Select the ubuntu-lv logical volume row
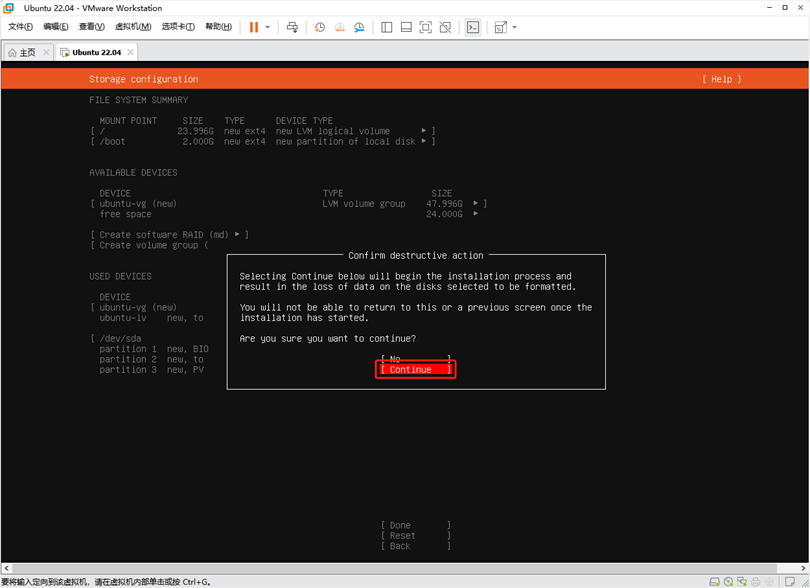Screen dimensions: 810x588 point(151,318)
